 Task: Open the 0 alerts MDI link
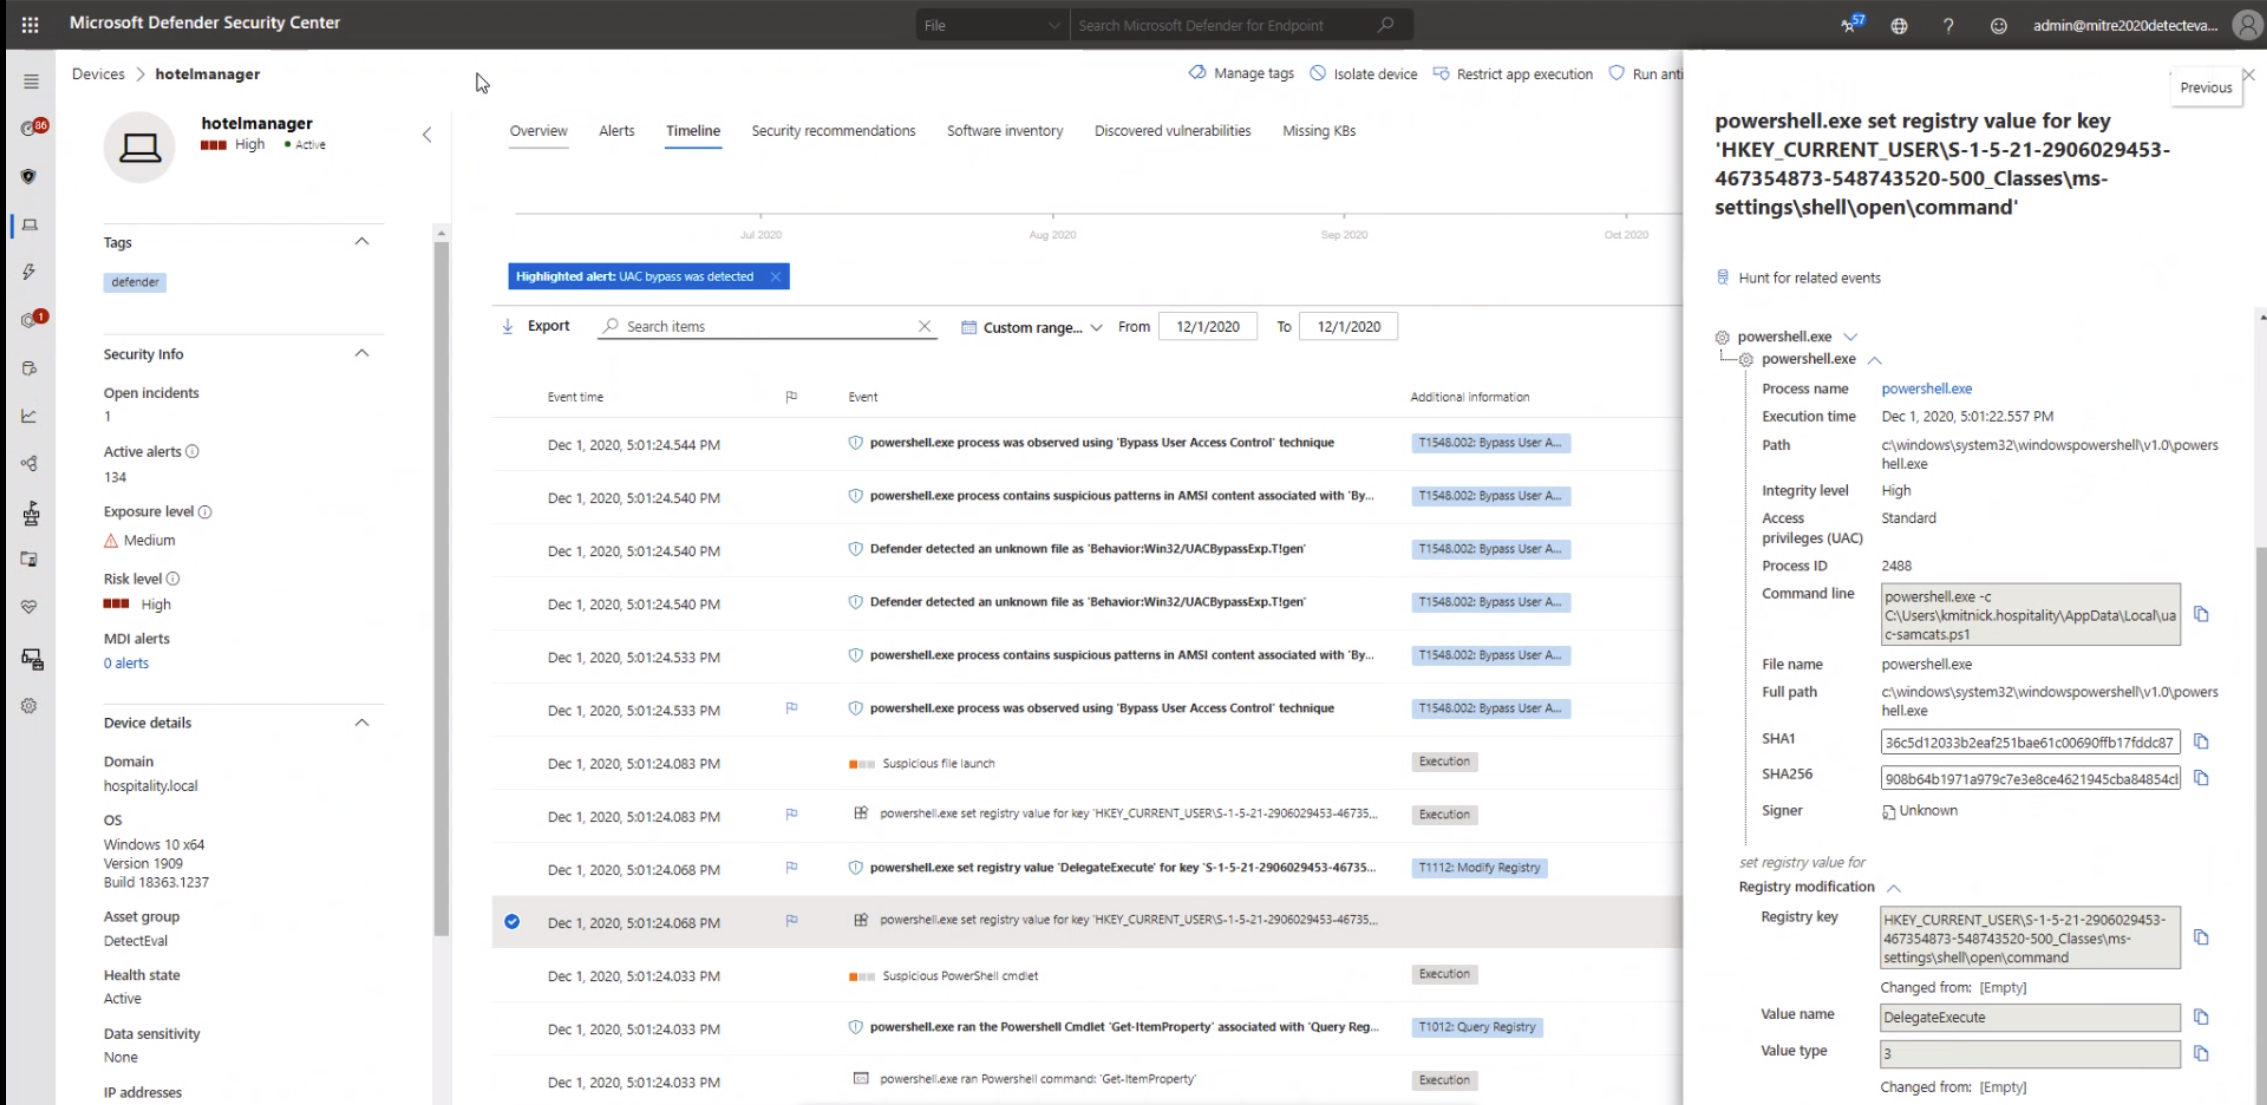pos(126,663)
